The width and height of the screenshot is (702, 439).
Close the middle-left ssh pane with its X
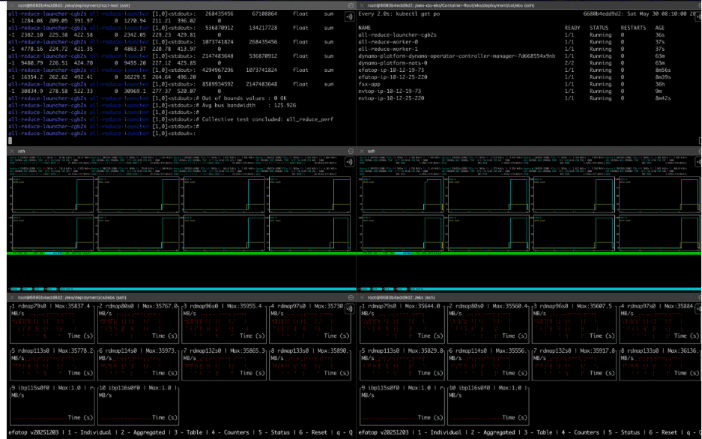12,151
